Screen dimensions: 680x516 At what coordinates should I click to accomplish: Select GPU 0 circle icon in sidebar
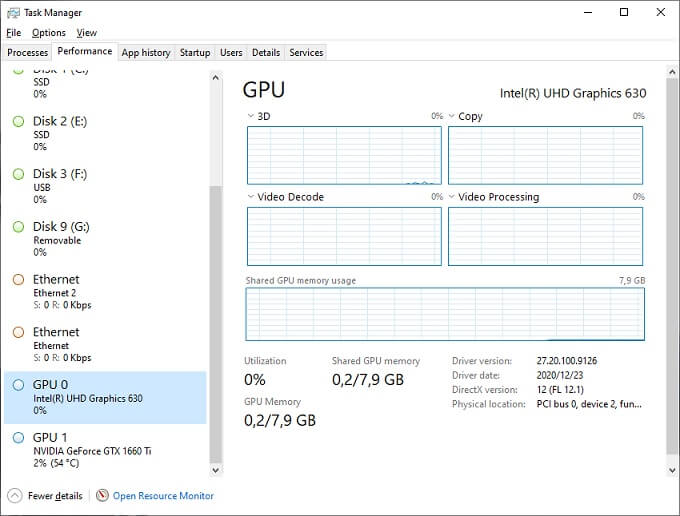pos(18,385)
